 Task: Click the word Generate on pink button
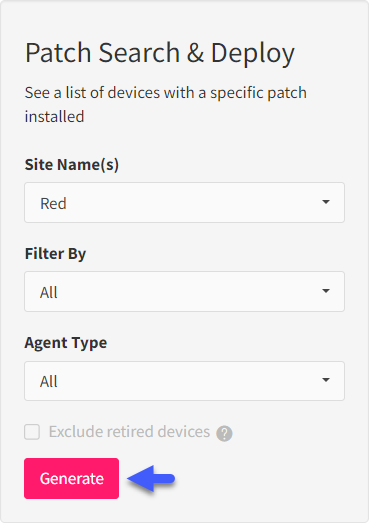(72, 479)
